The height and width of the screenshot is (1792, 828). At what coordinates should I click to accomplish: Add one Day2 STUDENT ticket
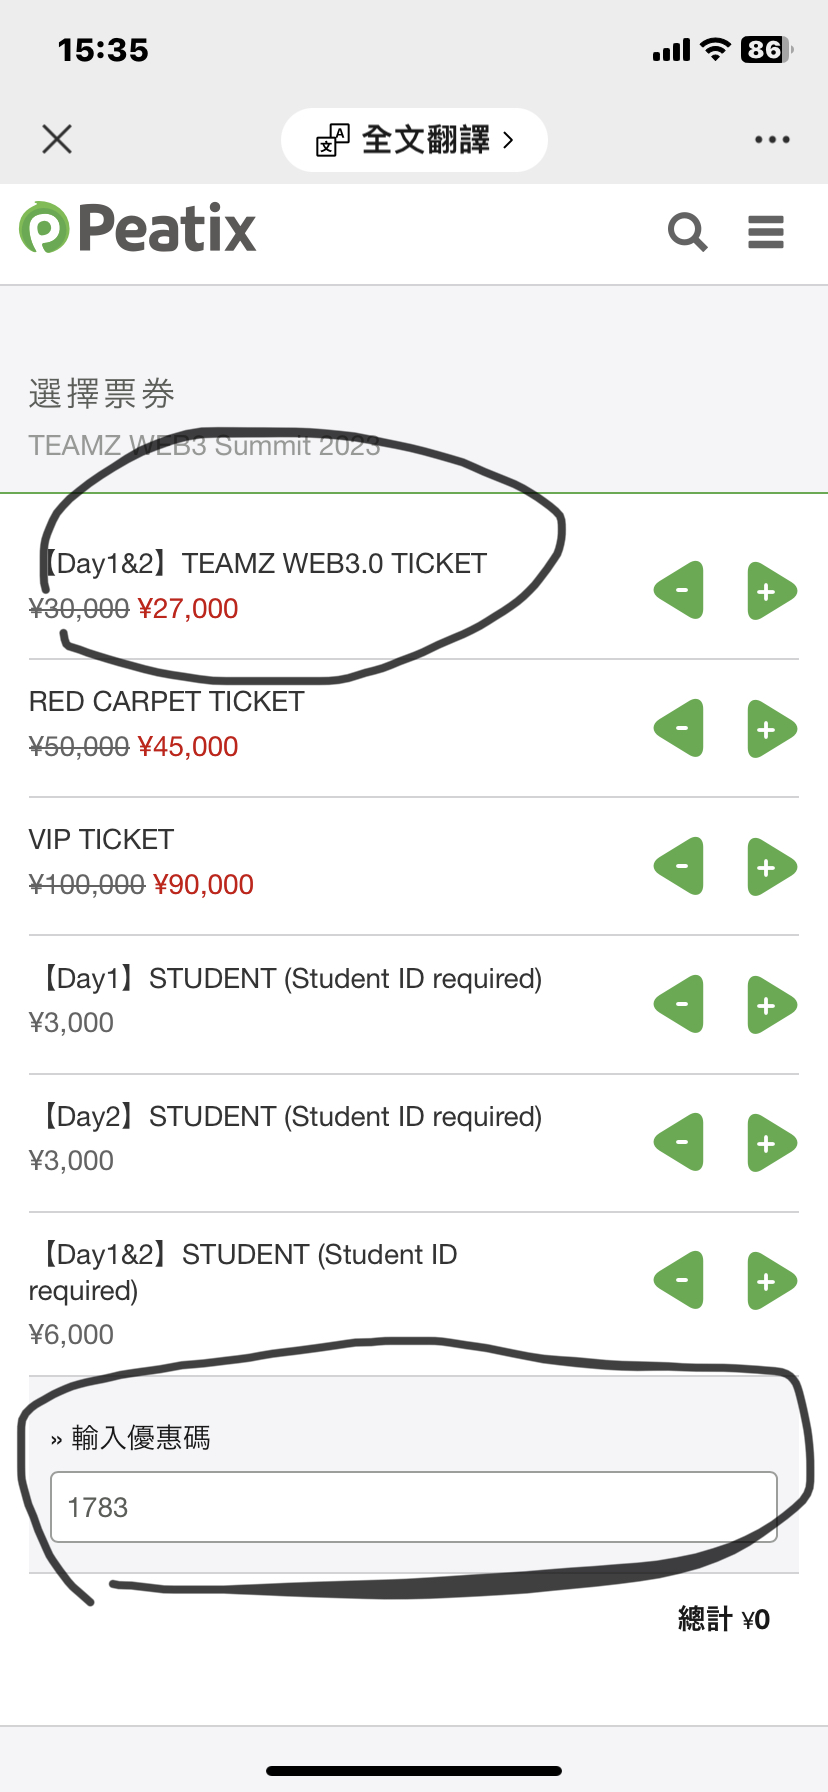click(771, 1143)
